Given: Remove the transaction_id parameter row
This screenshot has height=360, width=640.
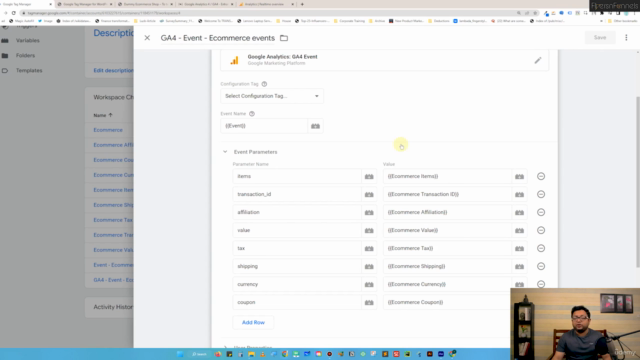Looking at the screenshot, I should 541,194.
